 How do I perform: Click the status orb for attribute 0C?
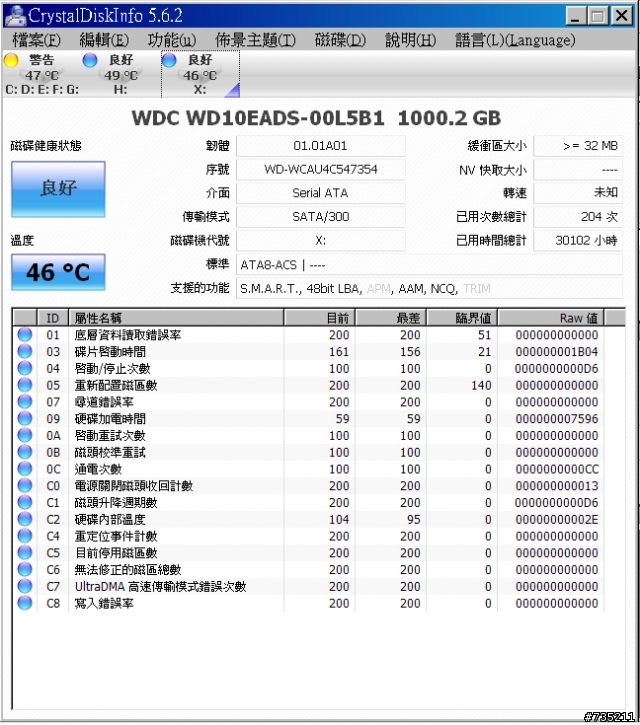pos(25,469)
